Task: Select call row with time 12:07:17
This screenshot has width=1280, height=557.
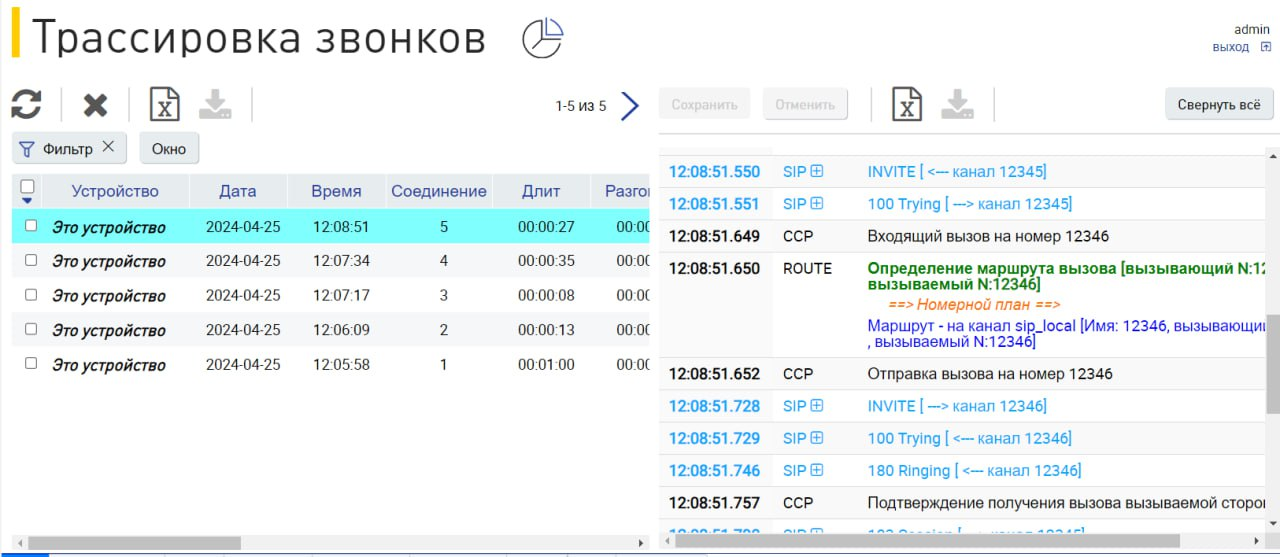Action: [330, 295]
